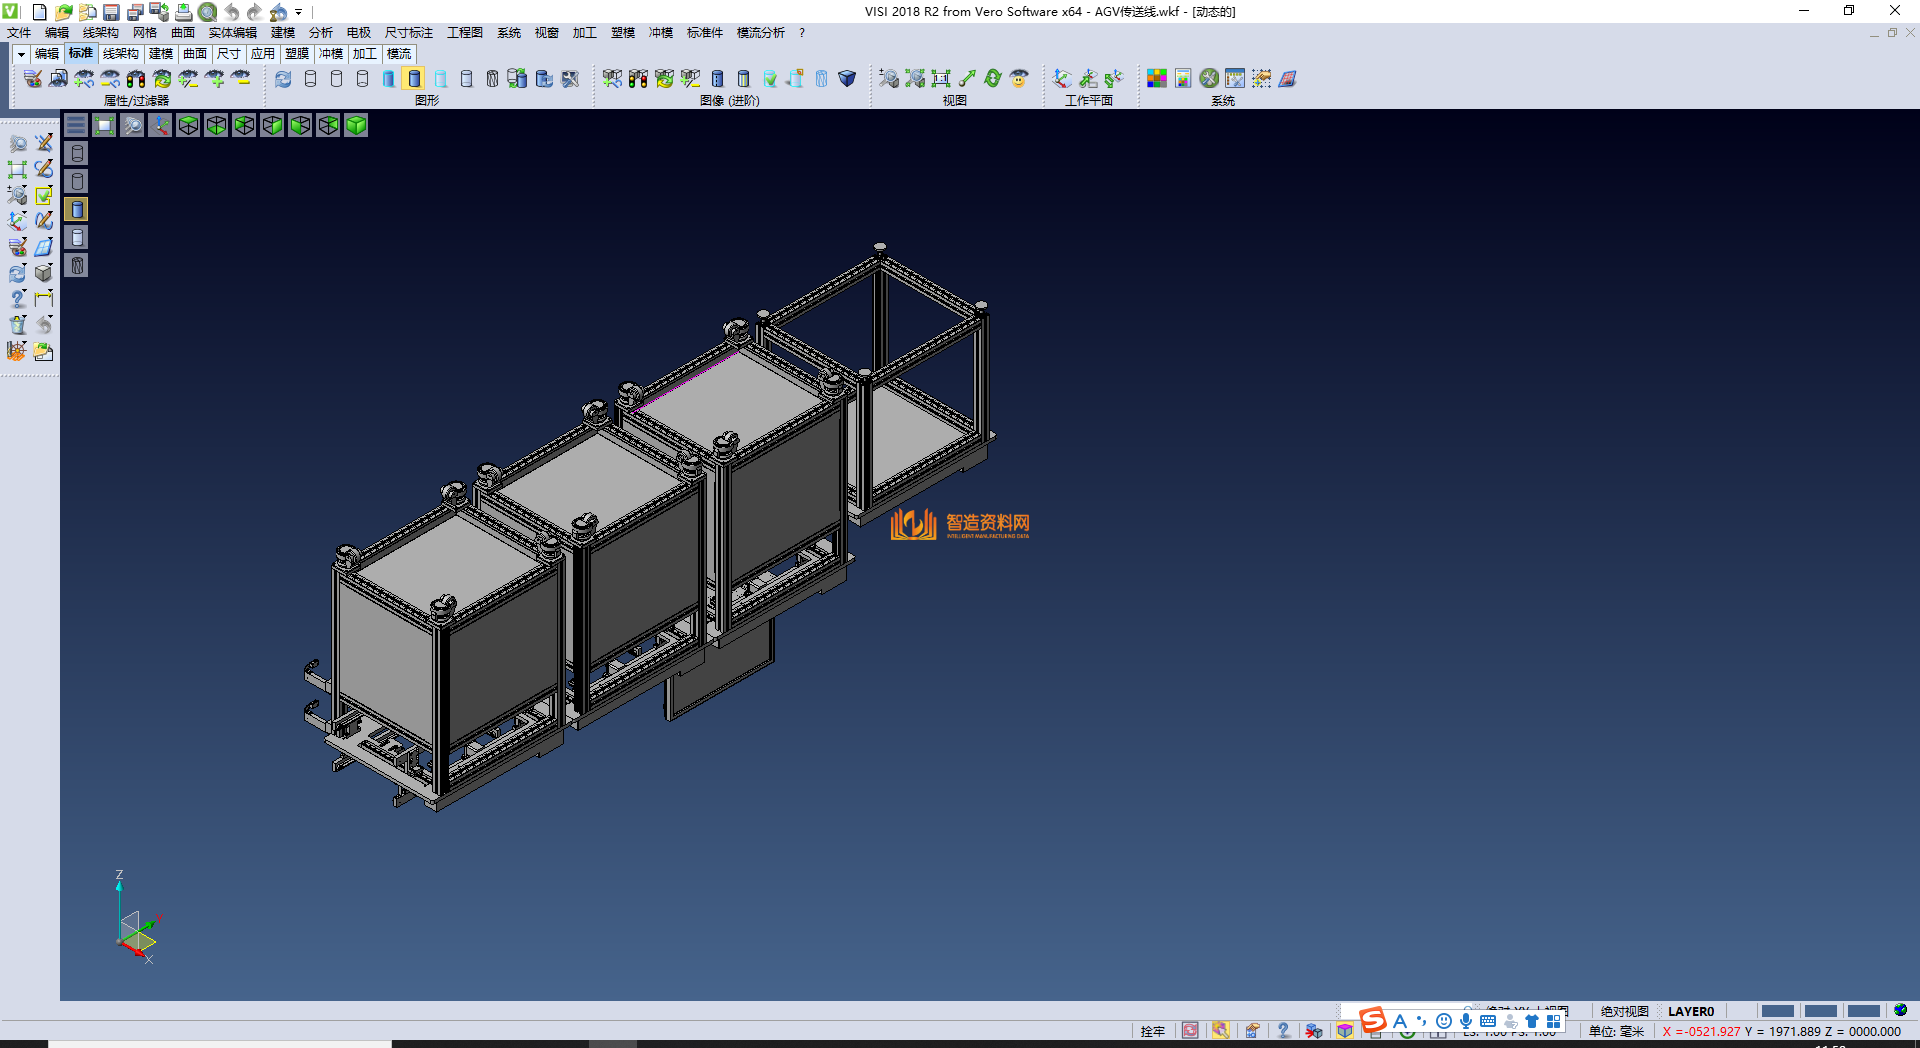The image size is (1920, 1048).
Task: Open the ribbon tab list dropdown arrow
Action: [21, 54]
